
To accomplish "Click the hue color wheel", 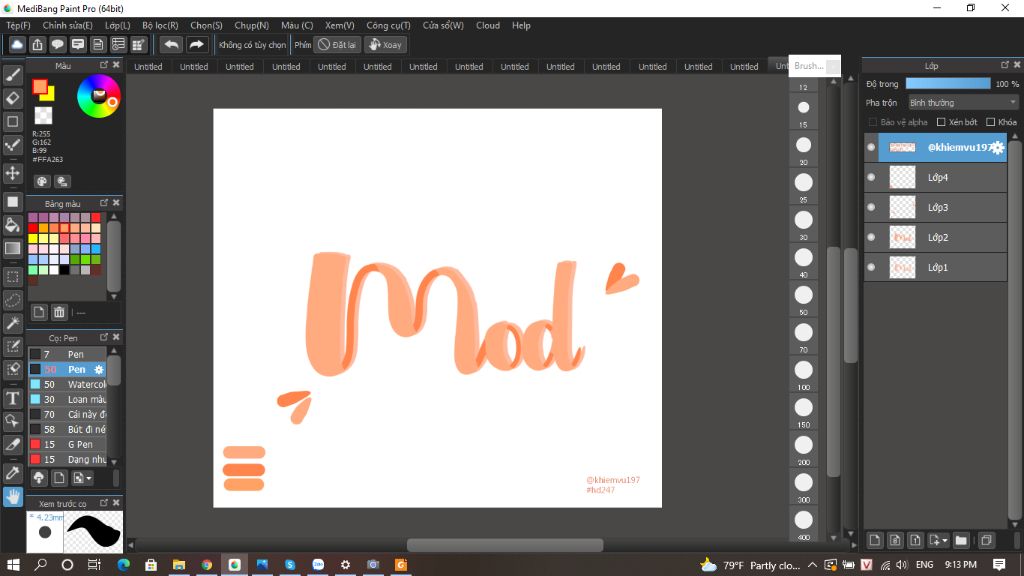I will coord(99,97).
